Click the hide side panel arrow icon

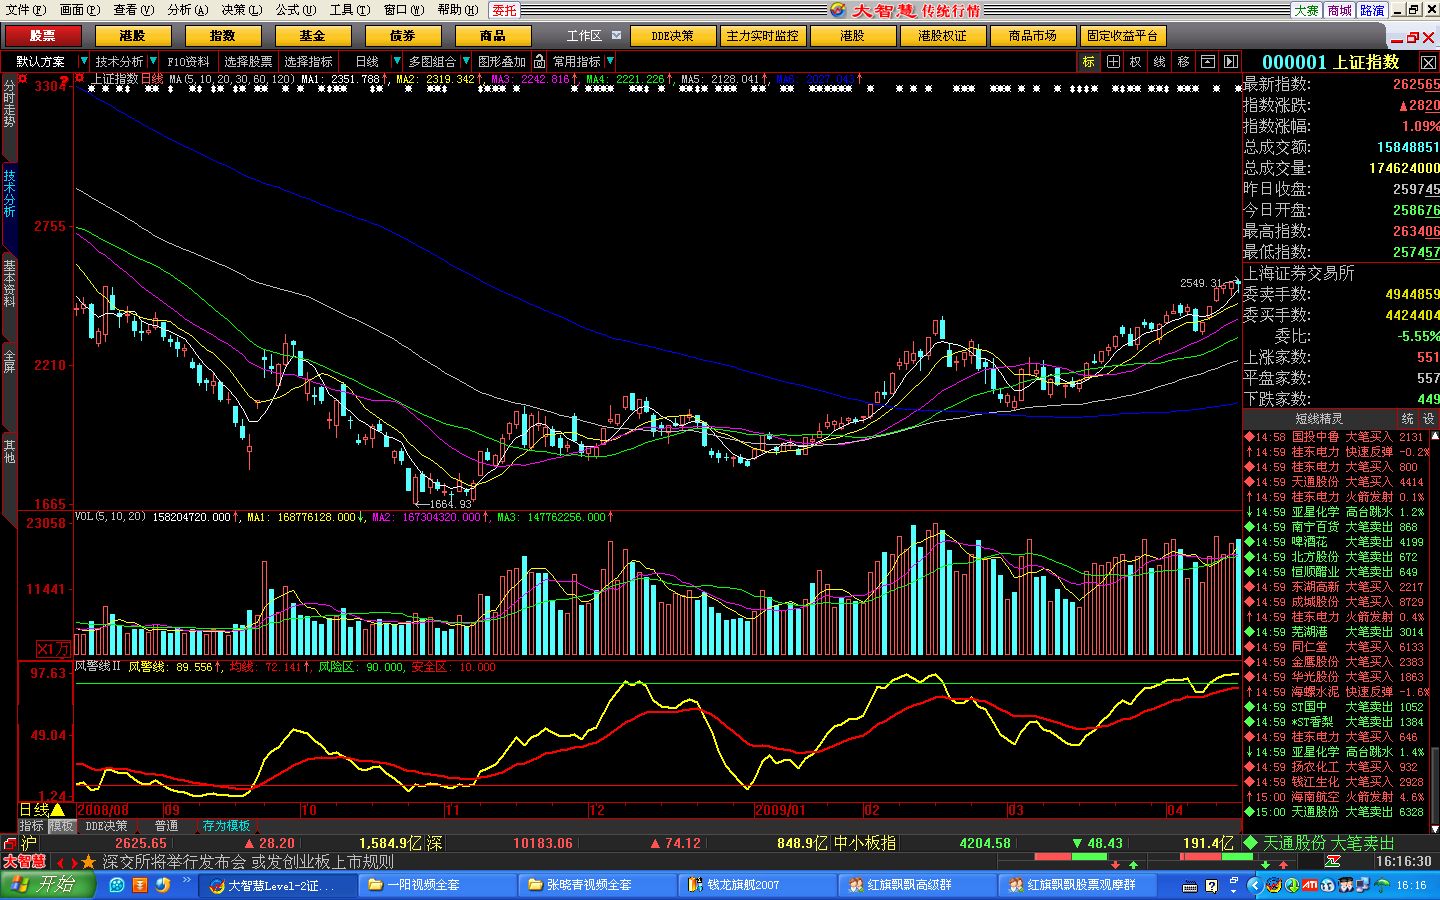point(1231,62)
